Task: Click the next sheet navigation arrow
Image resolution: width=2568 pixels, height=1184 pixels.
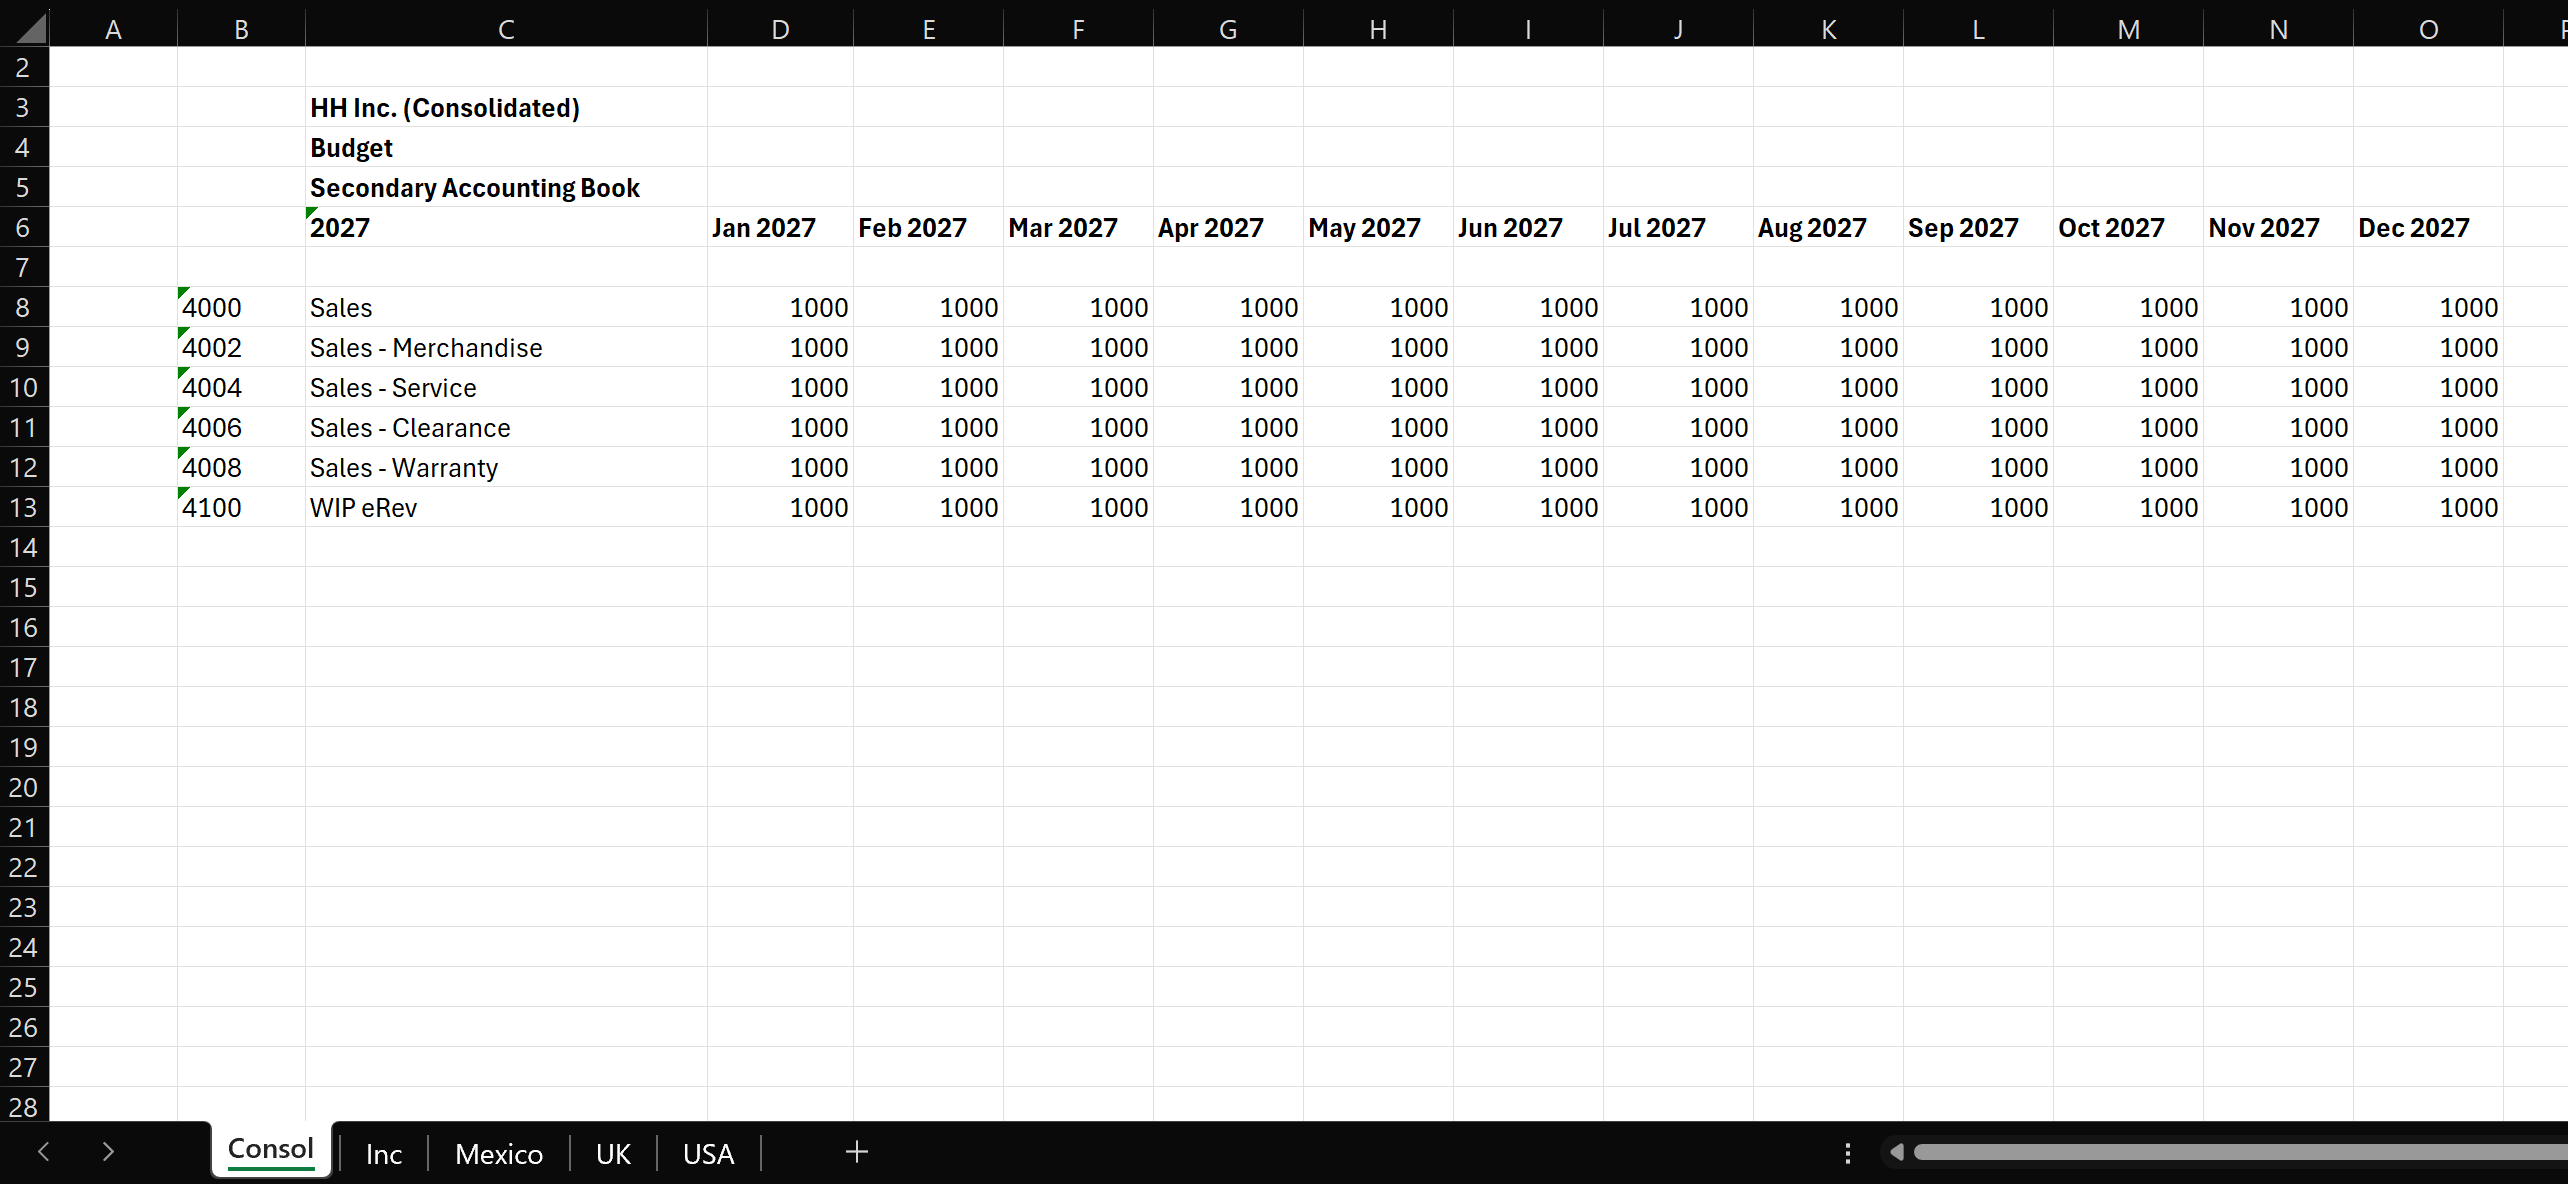Action: [108, 1152]
